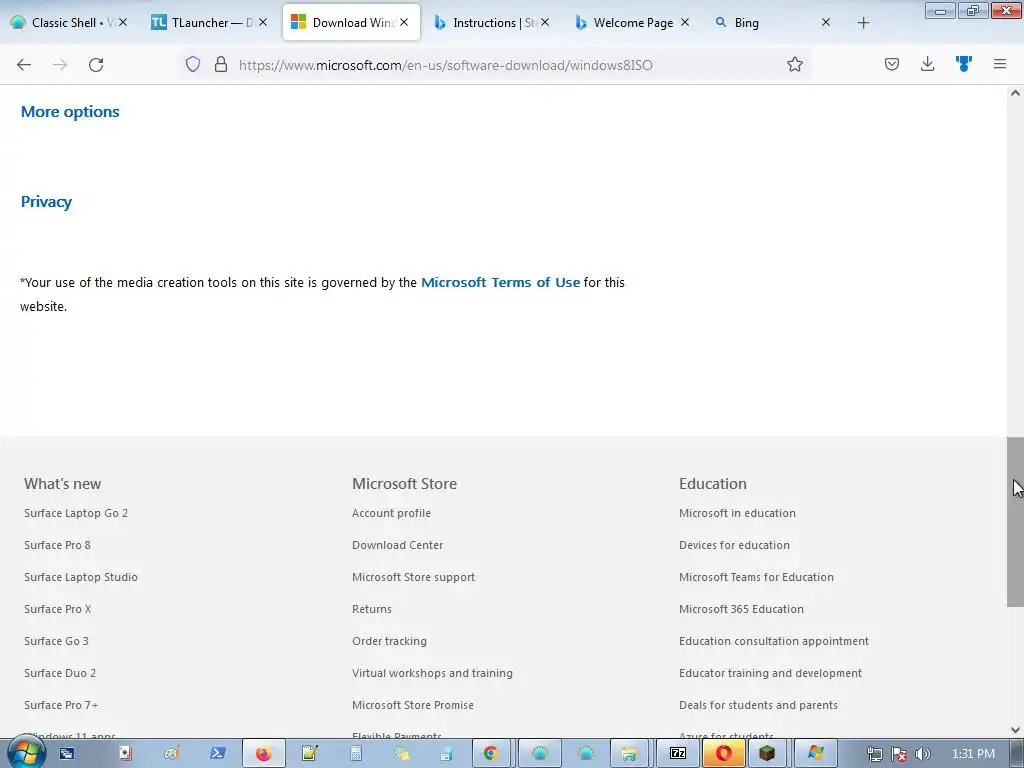Open PowerShell from the taskbar
The height and width of the screenshot is (768, 1024).
217,754
